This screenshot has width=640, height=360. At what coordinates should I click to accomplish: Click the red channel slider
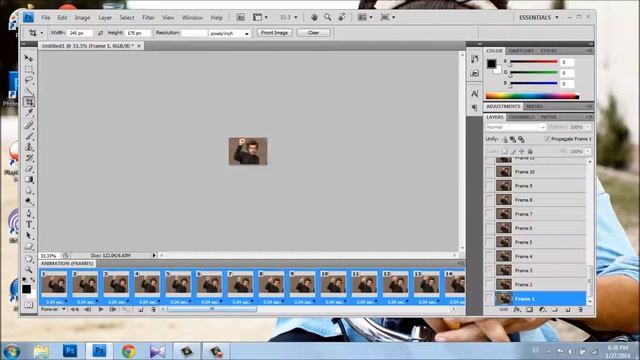click(x=533, y=62)
